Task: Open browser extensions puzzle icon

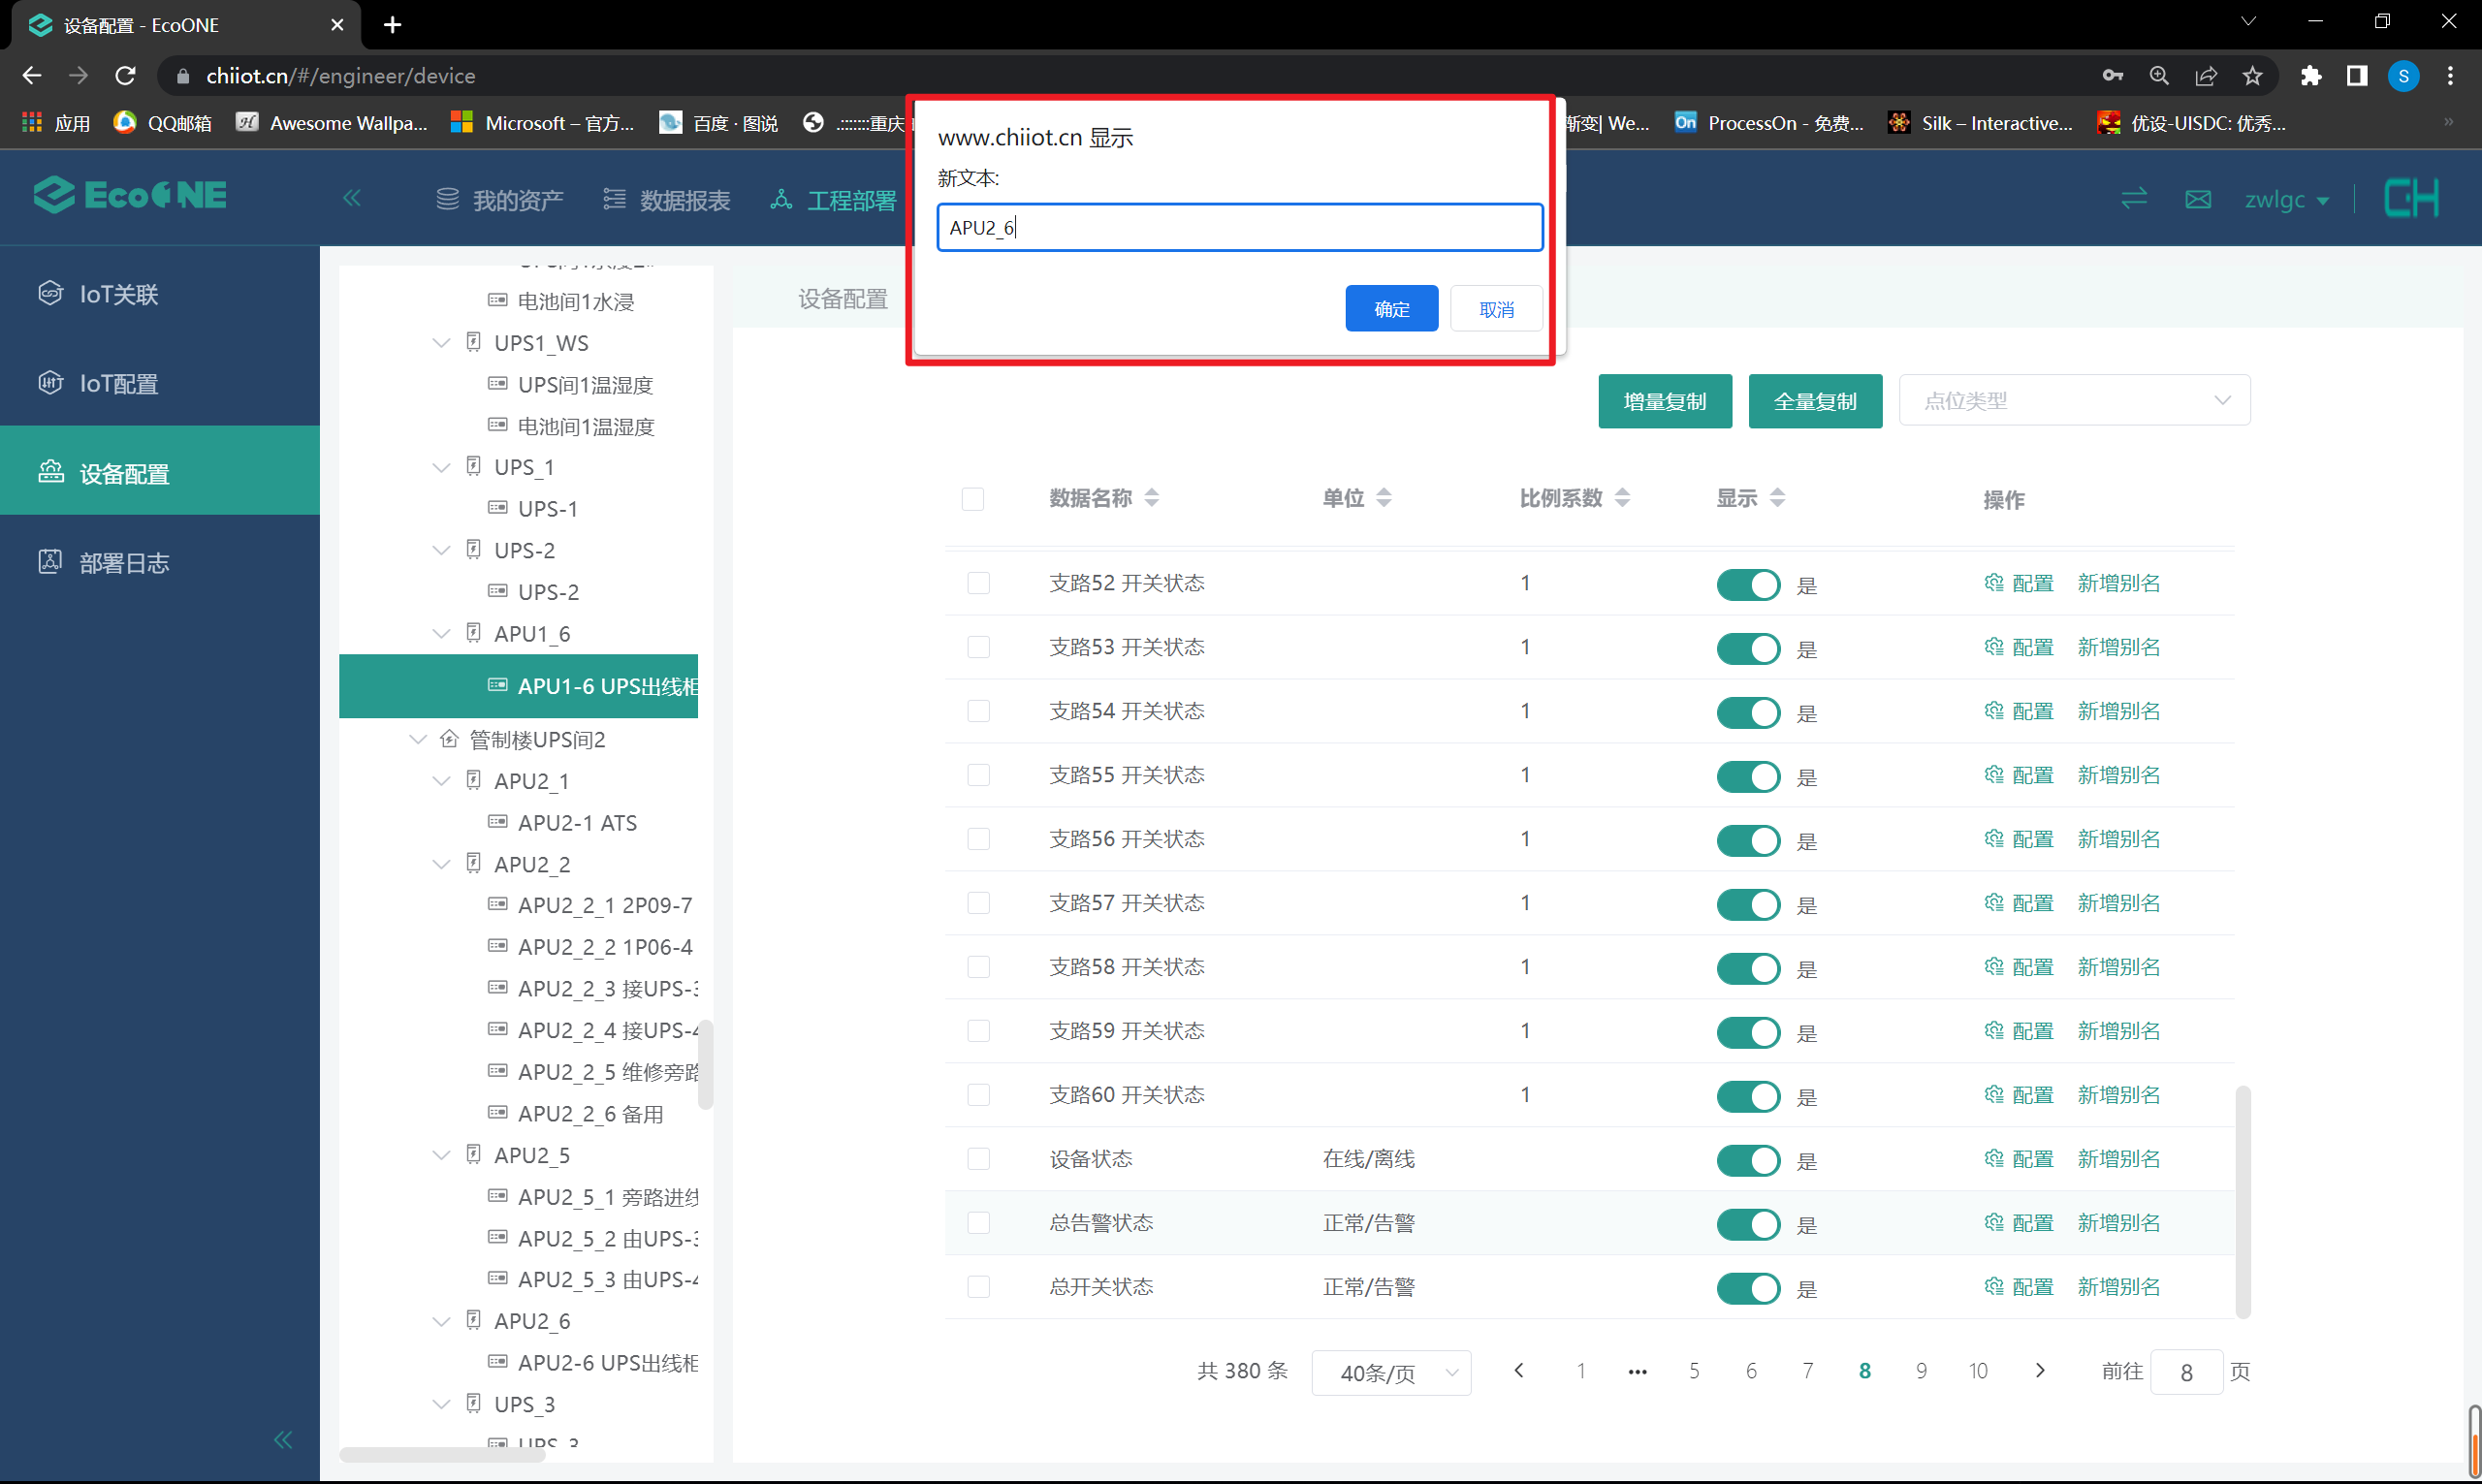Action: click(x=2310, y=76)
